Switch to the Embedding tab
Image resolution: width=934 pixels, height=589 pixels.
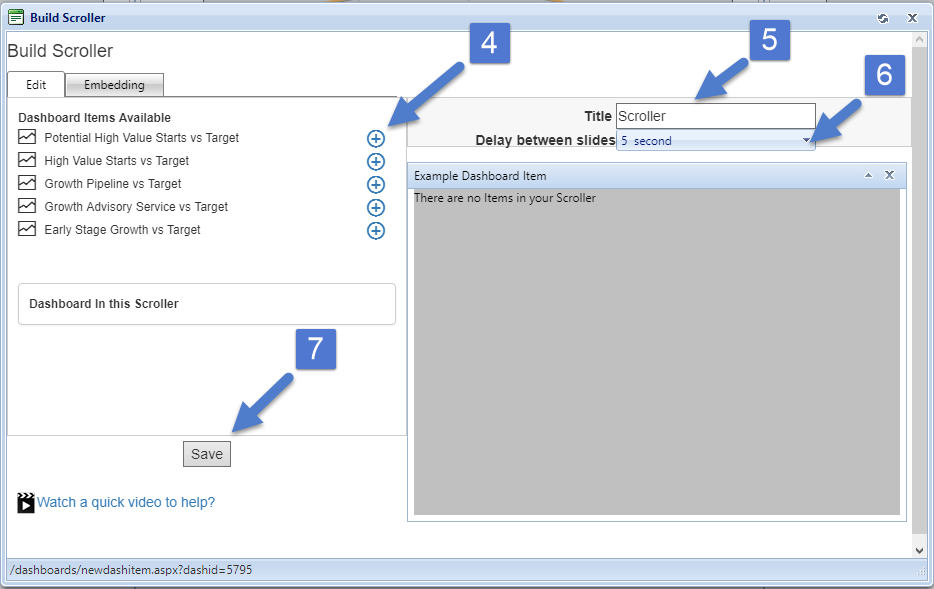tap(114, 85)
